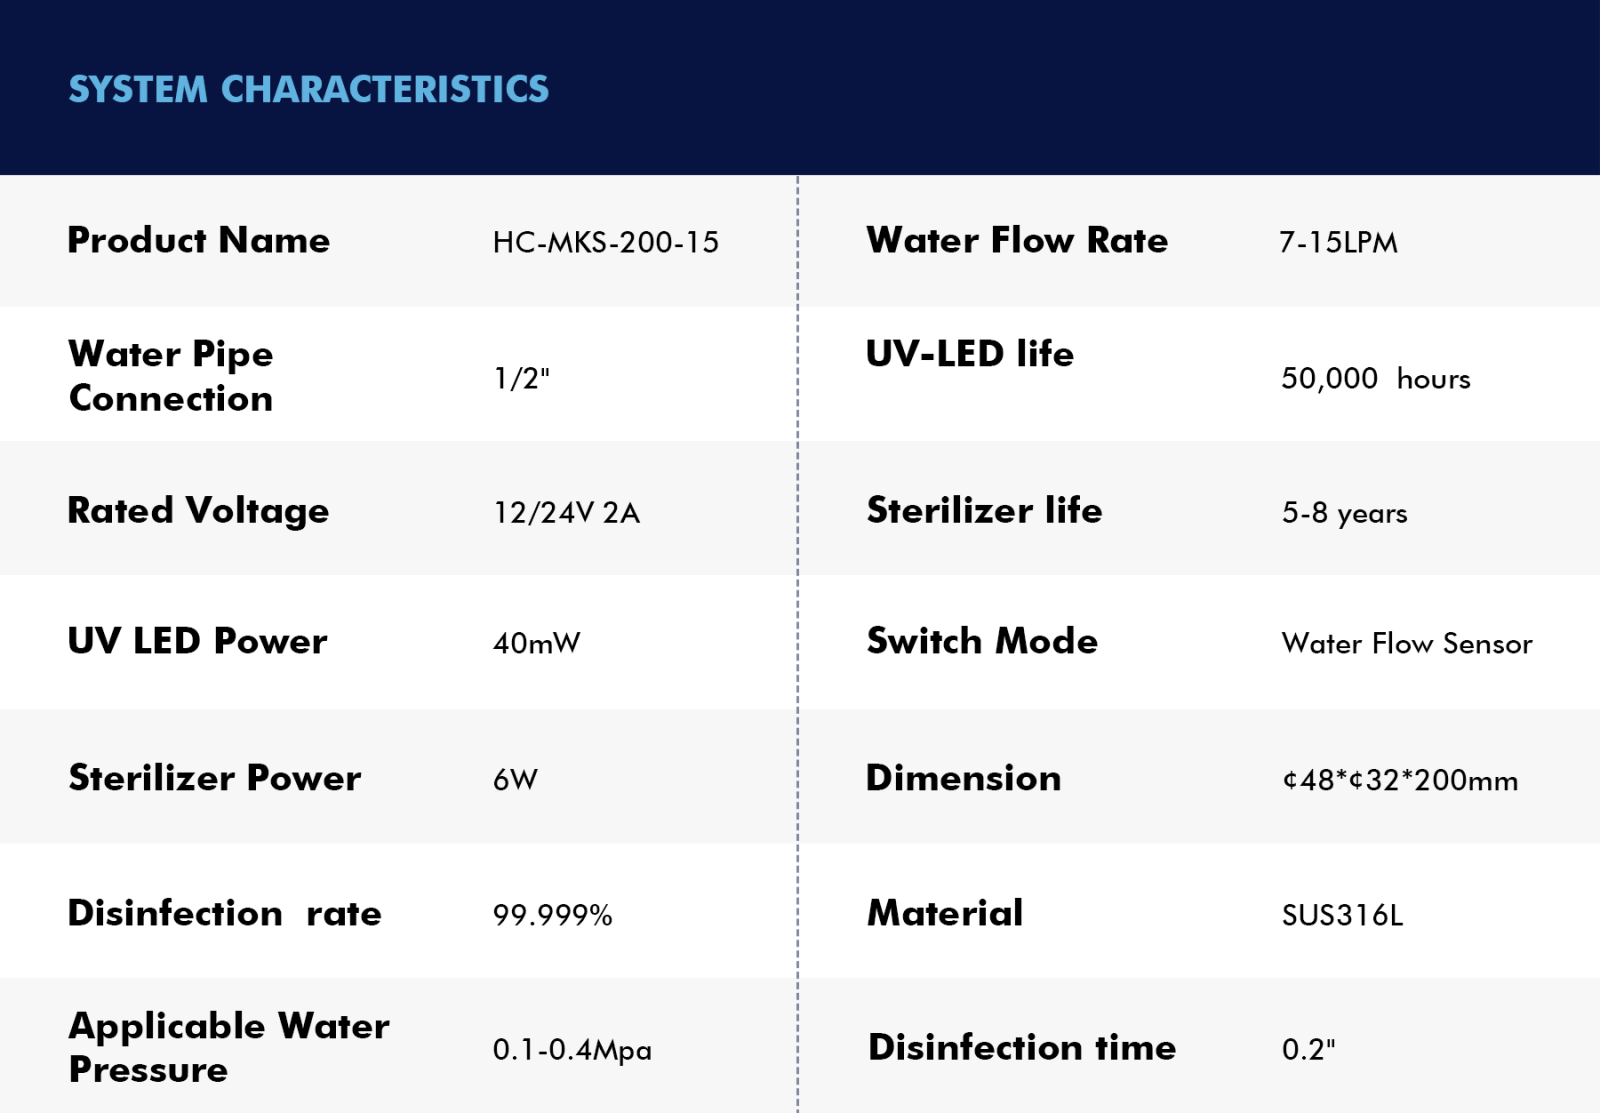Click the Water Flow Sensor value

(x=1407, y=643)
